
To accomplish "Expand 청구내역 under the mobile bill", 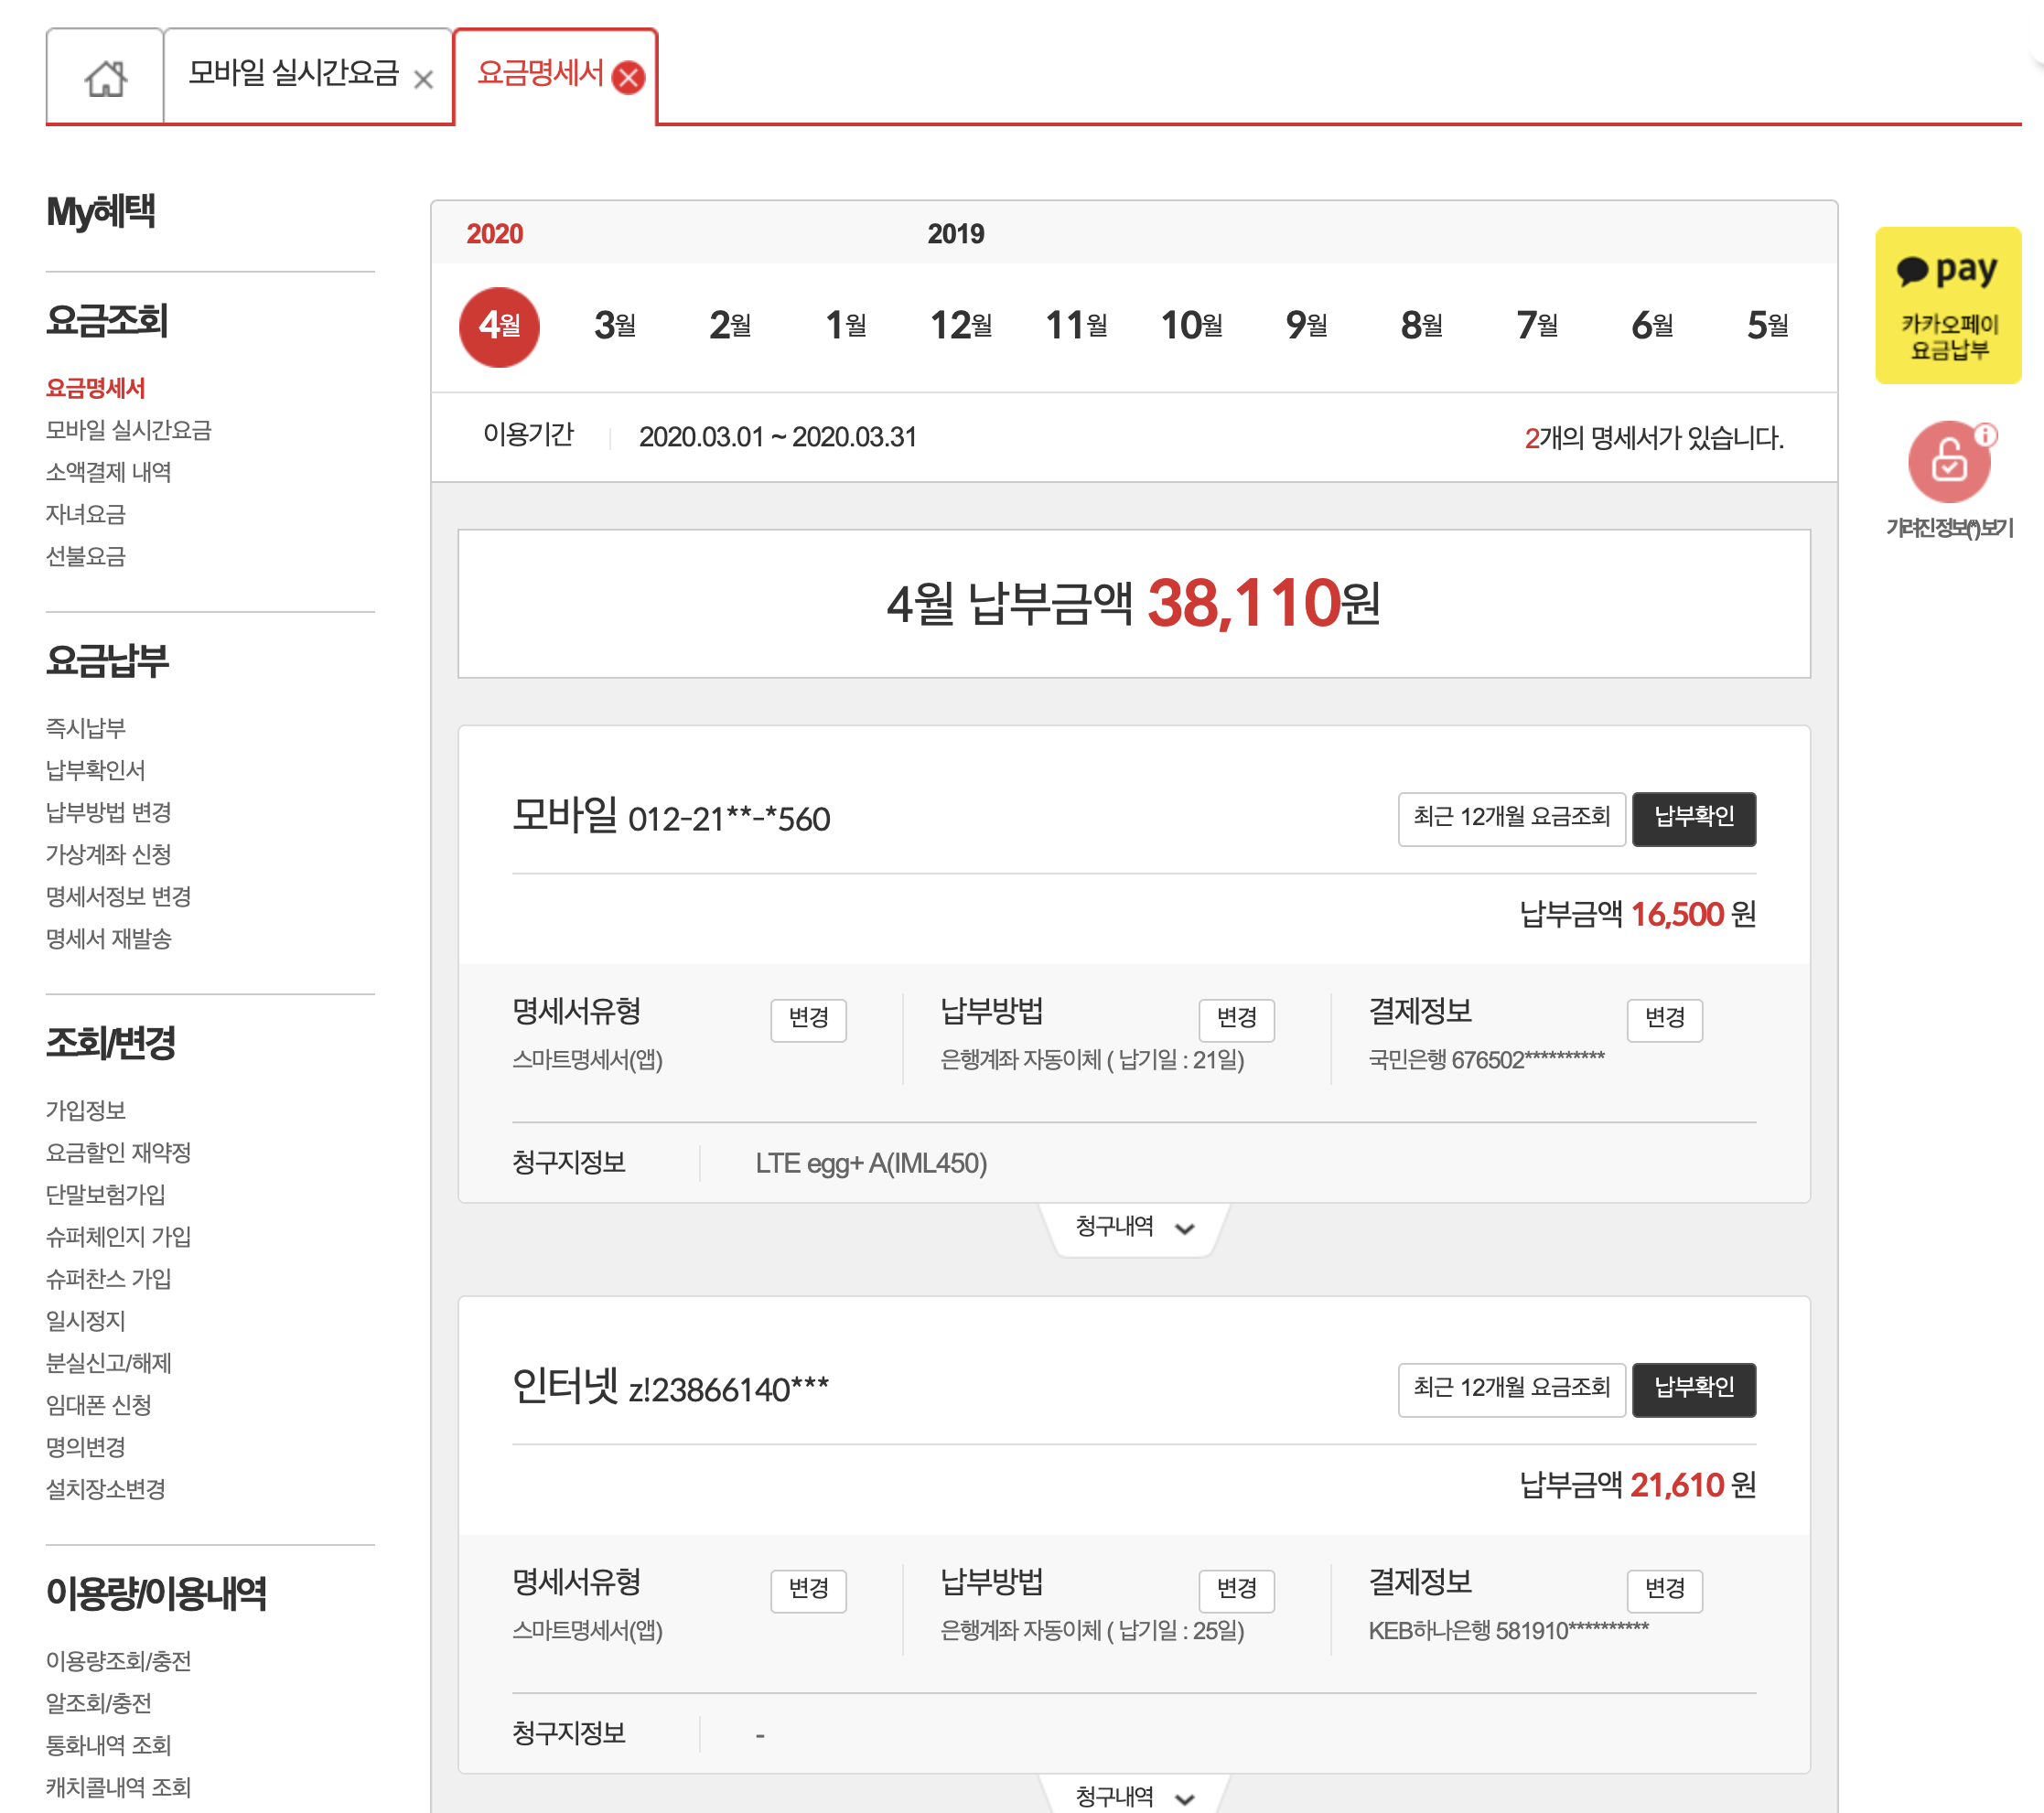I will pyautogui.click(x=1133, y=1227).
